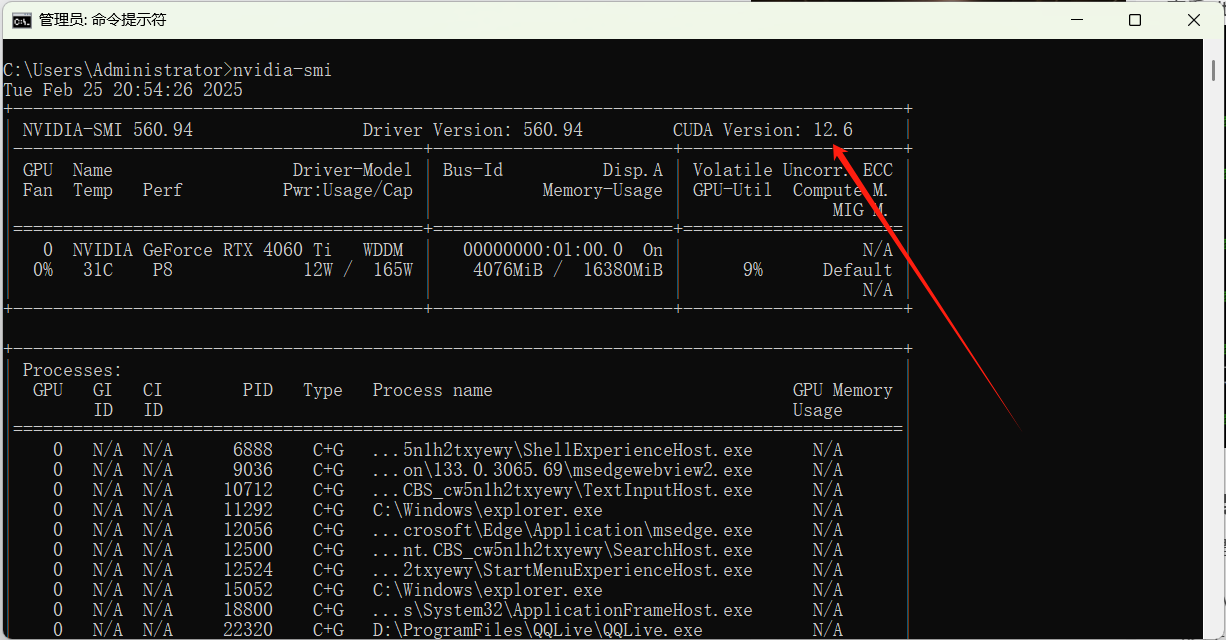
Task: Maximize the Command Prompt window
Action: pyautogui.click(x=1135, y=20)
